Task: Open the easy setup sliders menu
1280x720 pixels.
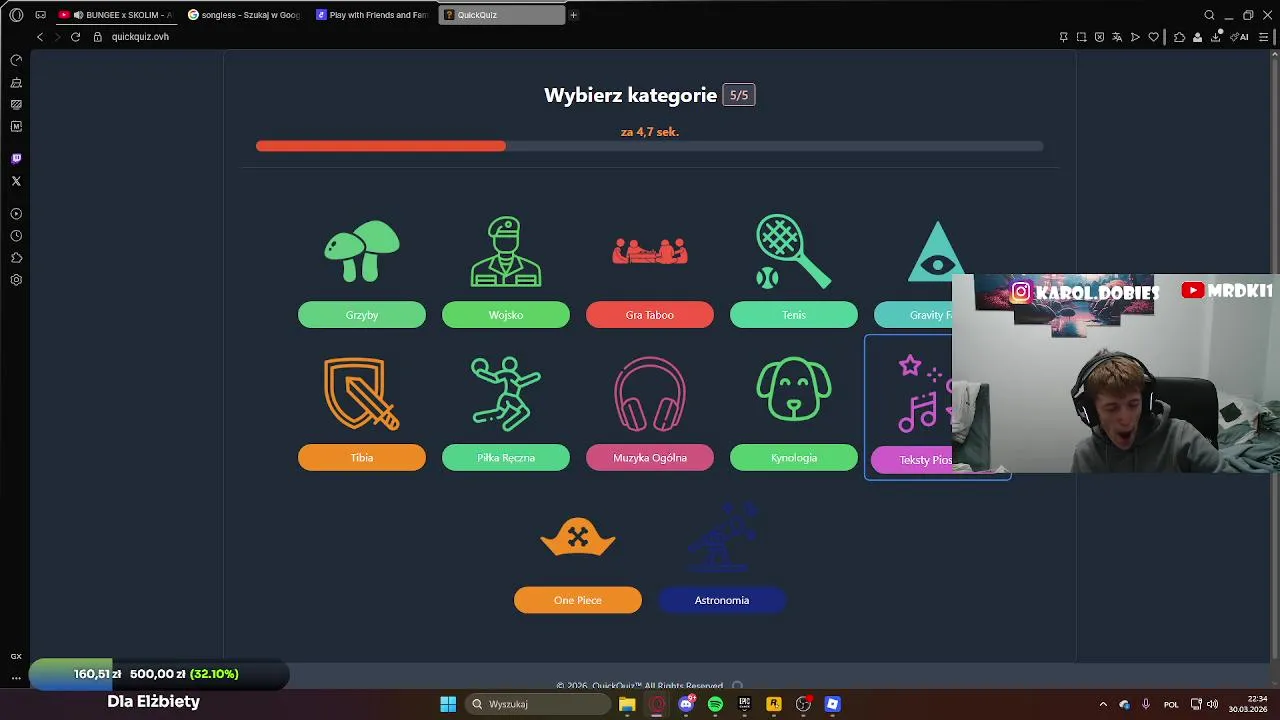Action: [1263, 37]
